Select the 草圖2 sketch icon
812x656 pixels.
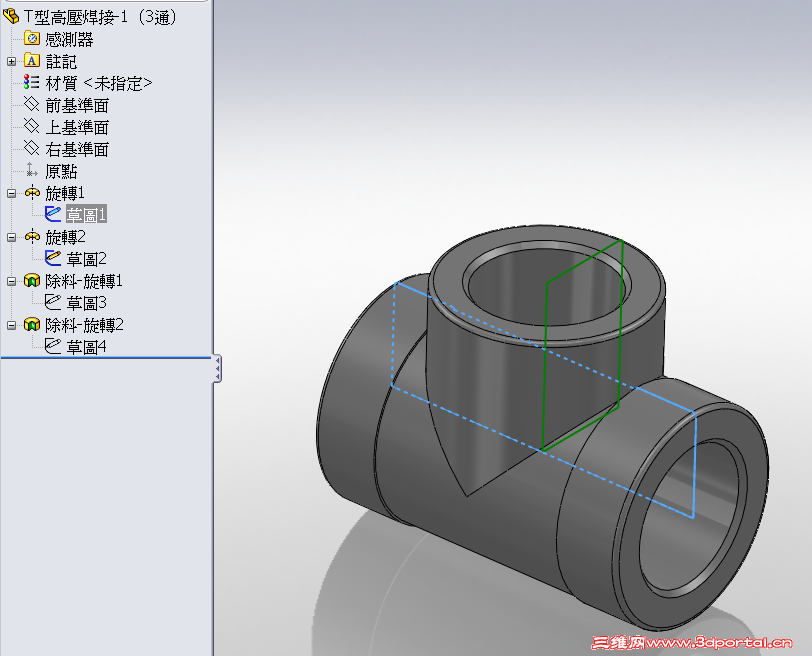[54, 258]
